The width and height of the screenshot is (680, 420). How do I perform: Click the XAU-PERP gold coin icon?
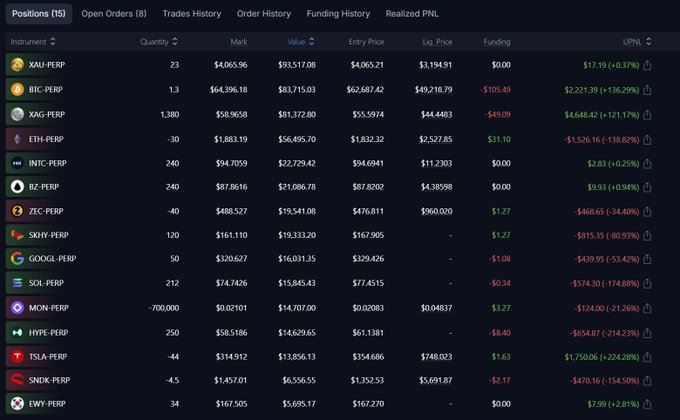click(x=17, y=65)
